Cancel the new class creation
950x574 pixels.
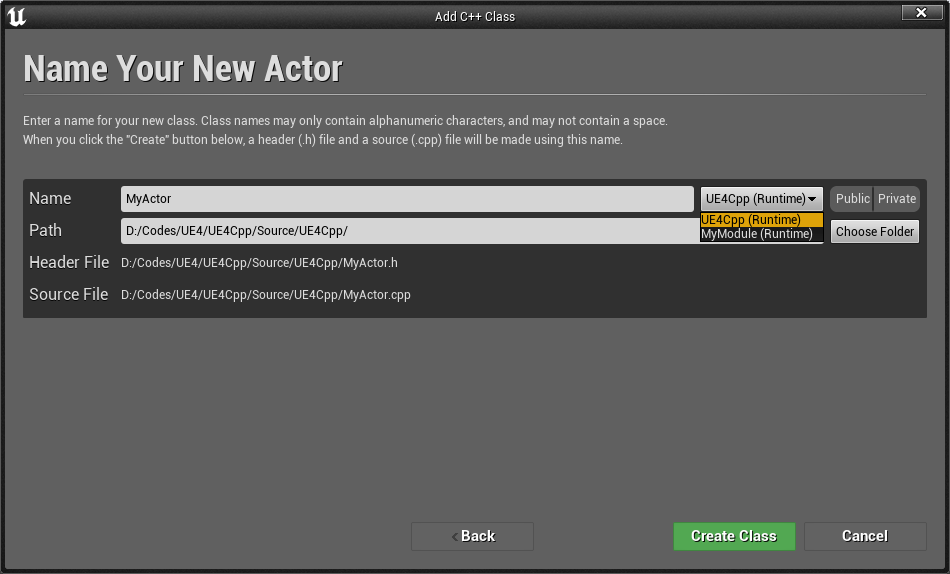click(x=865, y=536)
